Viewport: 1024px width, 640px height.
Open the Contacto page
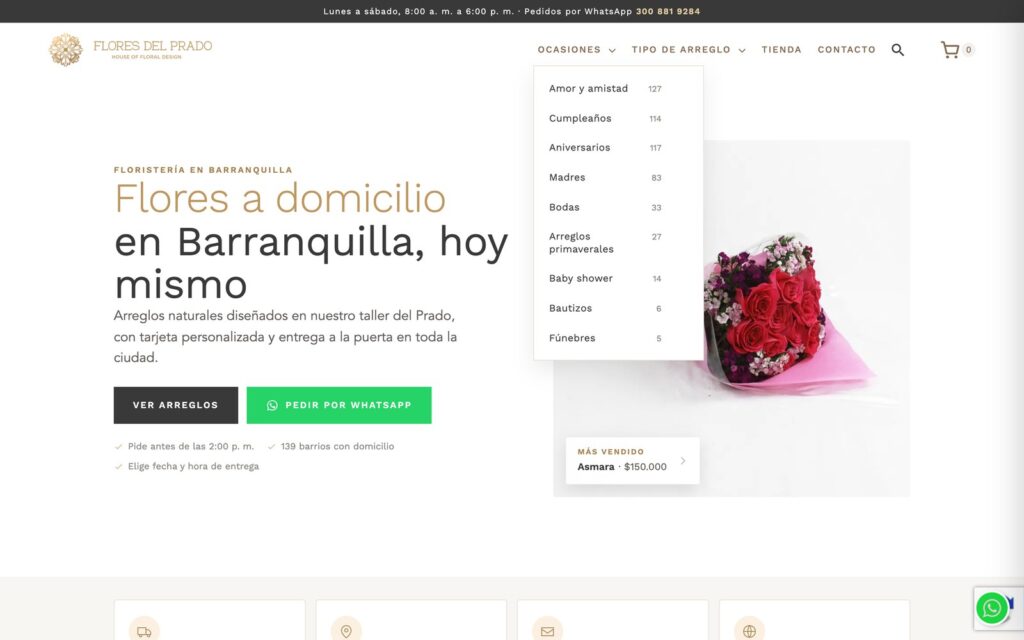click(x=846, y=50)
